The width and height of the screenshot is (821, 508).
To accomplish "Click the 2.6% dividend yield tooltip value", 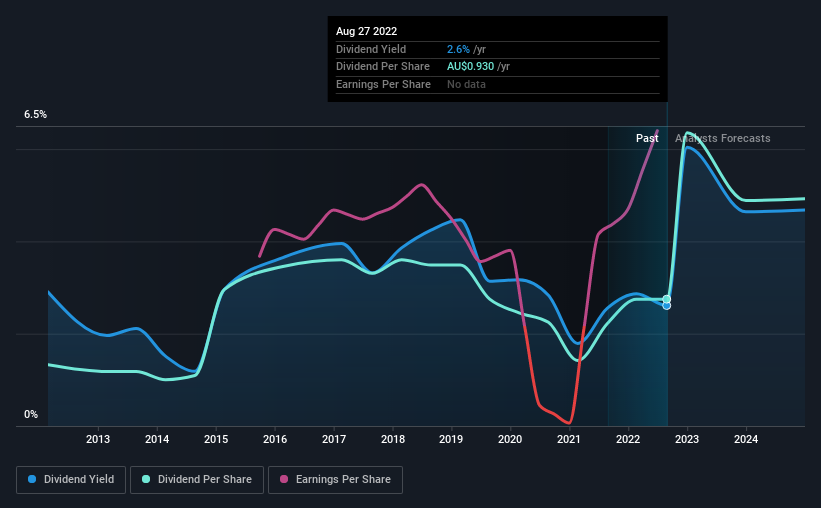I will (x=458, y=49).
